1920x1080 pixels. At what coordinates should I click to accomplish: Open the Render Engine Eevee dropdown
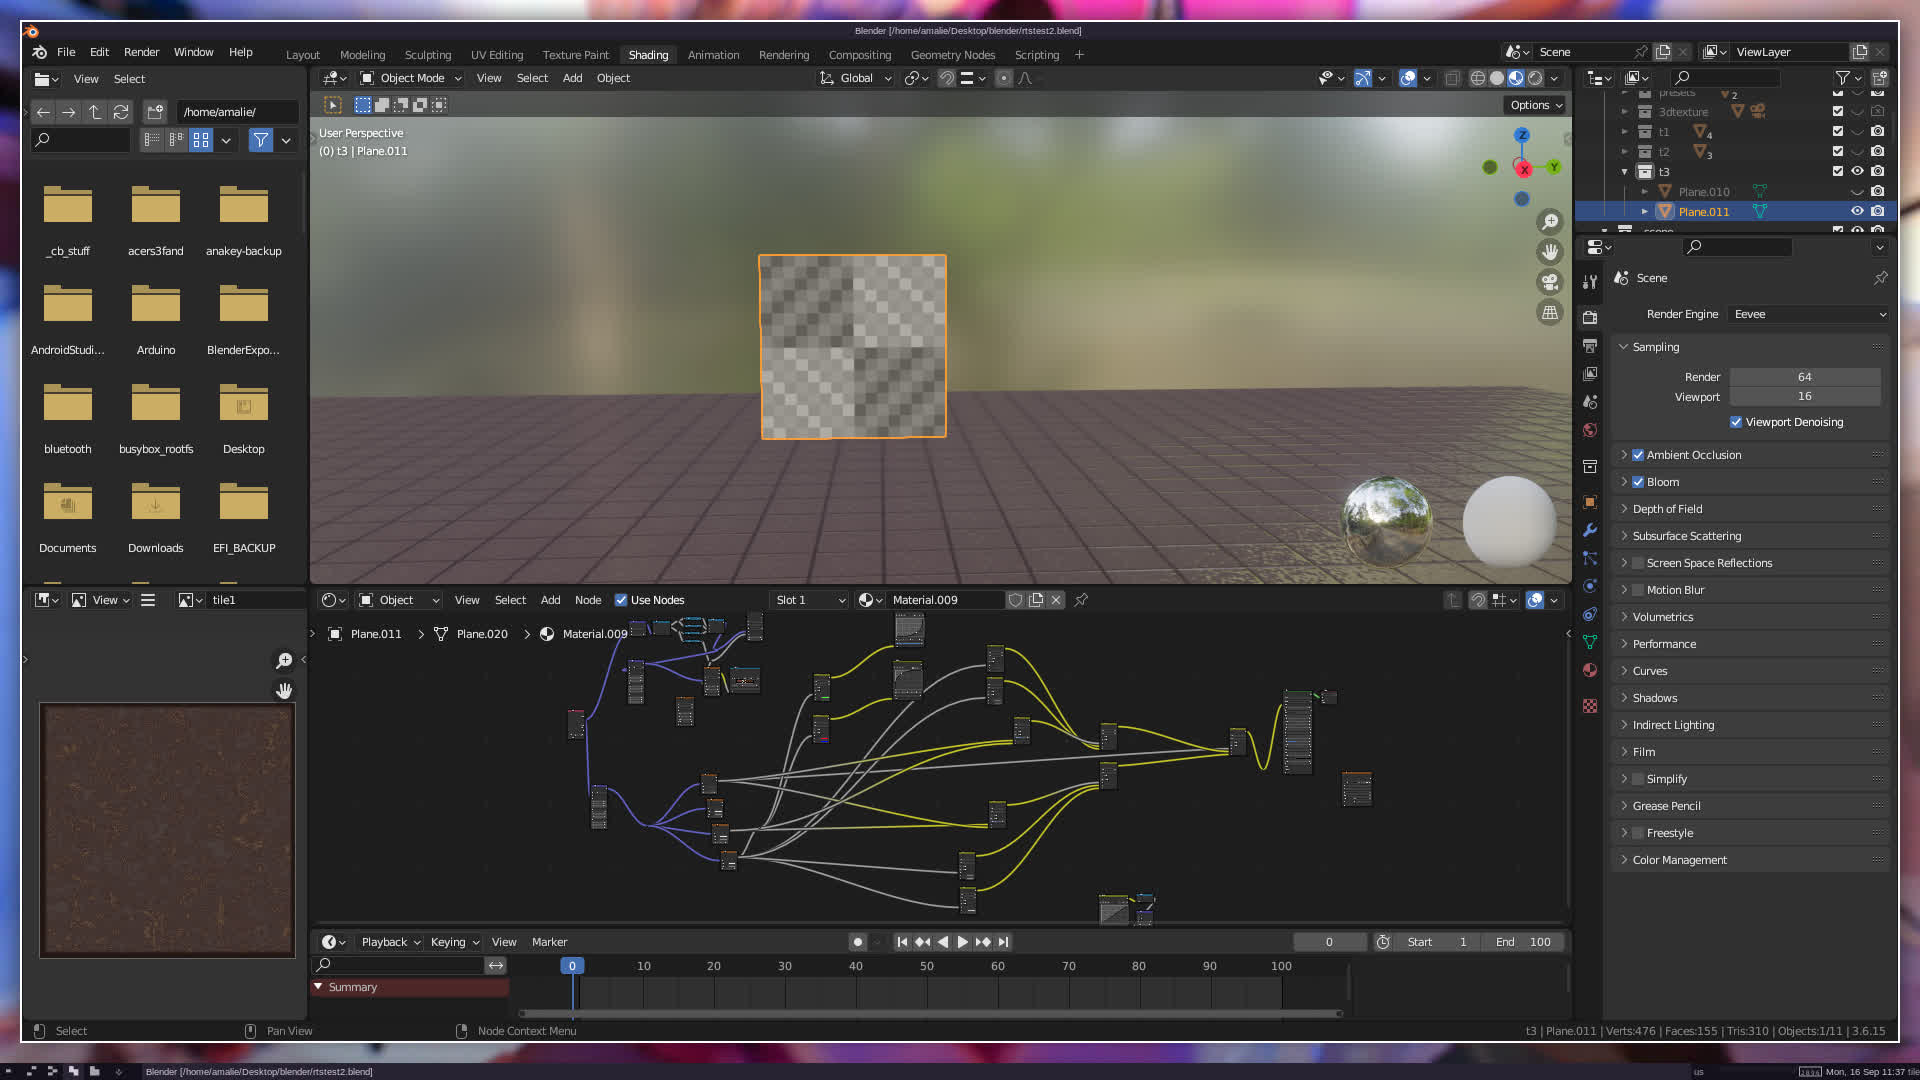pos(1808,314)
